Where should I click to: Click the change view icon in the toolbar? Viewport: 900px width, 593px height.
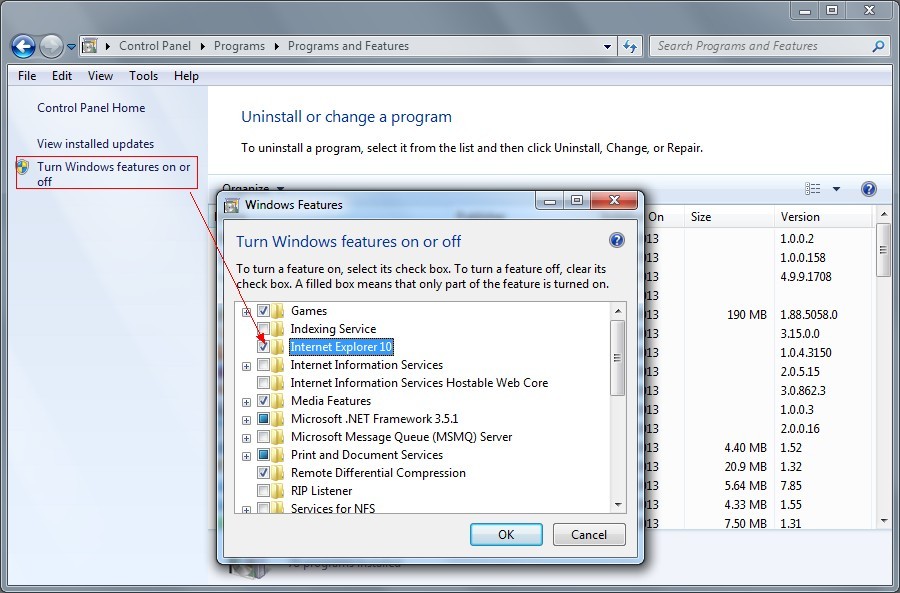[x=812, y=188]
